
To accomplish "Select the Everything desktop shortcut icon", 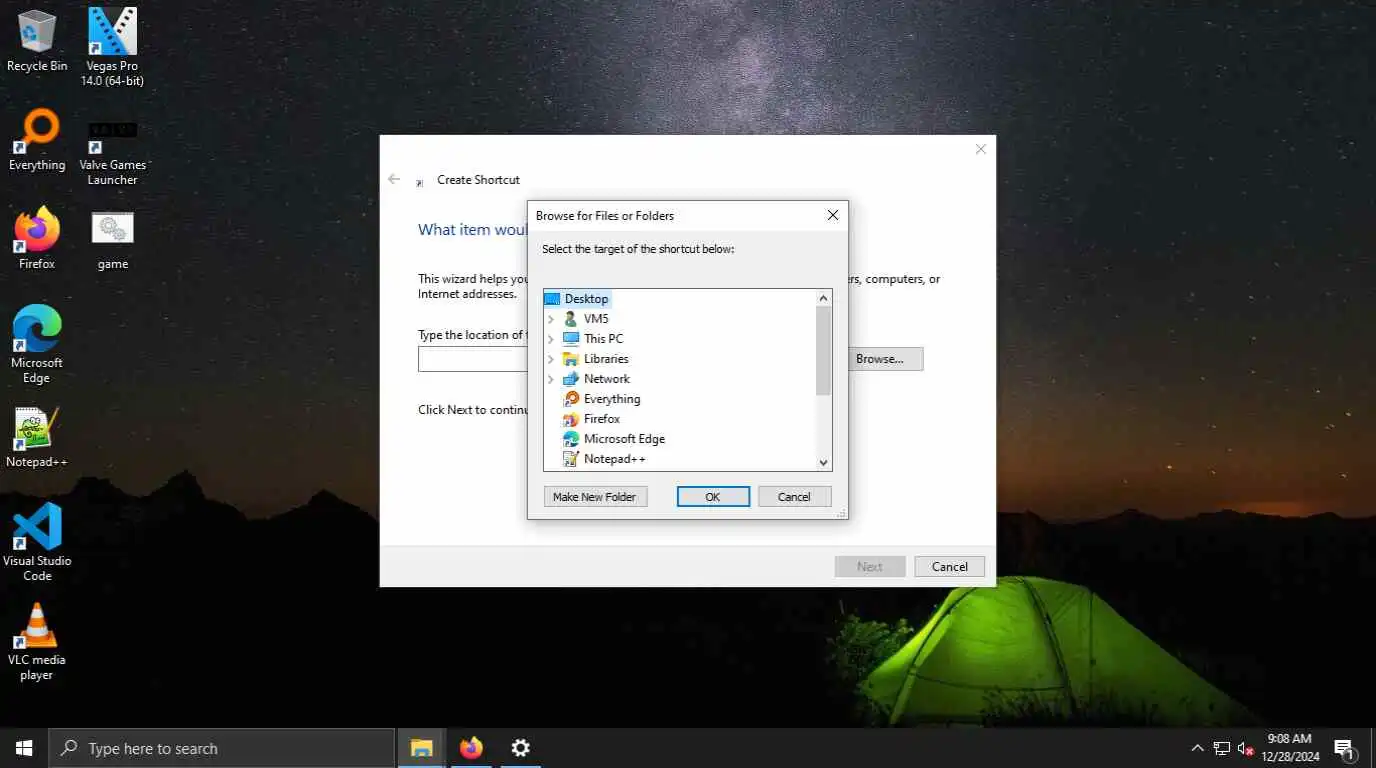I will coord(37,141).
